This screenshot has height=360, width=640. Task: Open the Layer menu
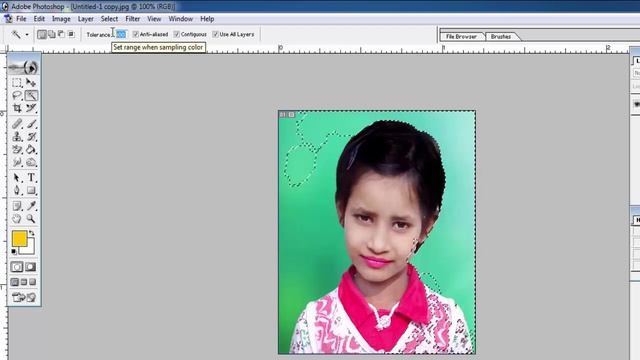point(86,19)
